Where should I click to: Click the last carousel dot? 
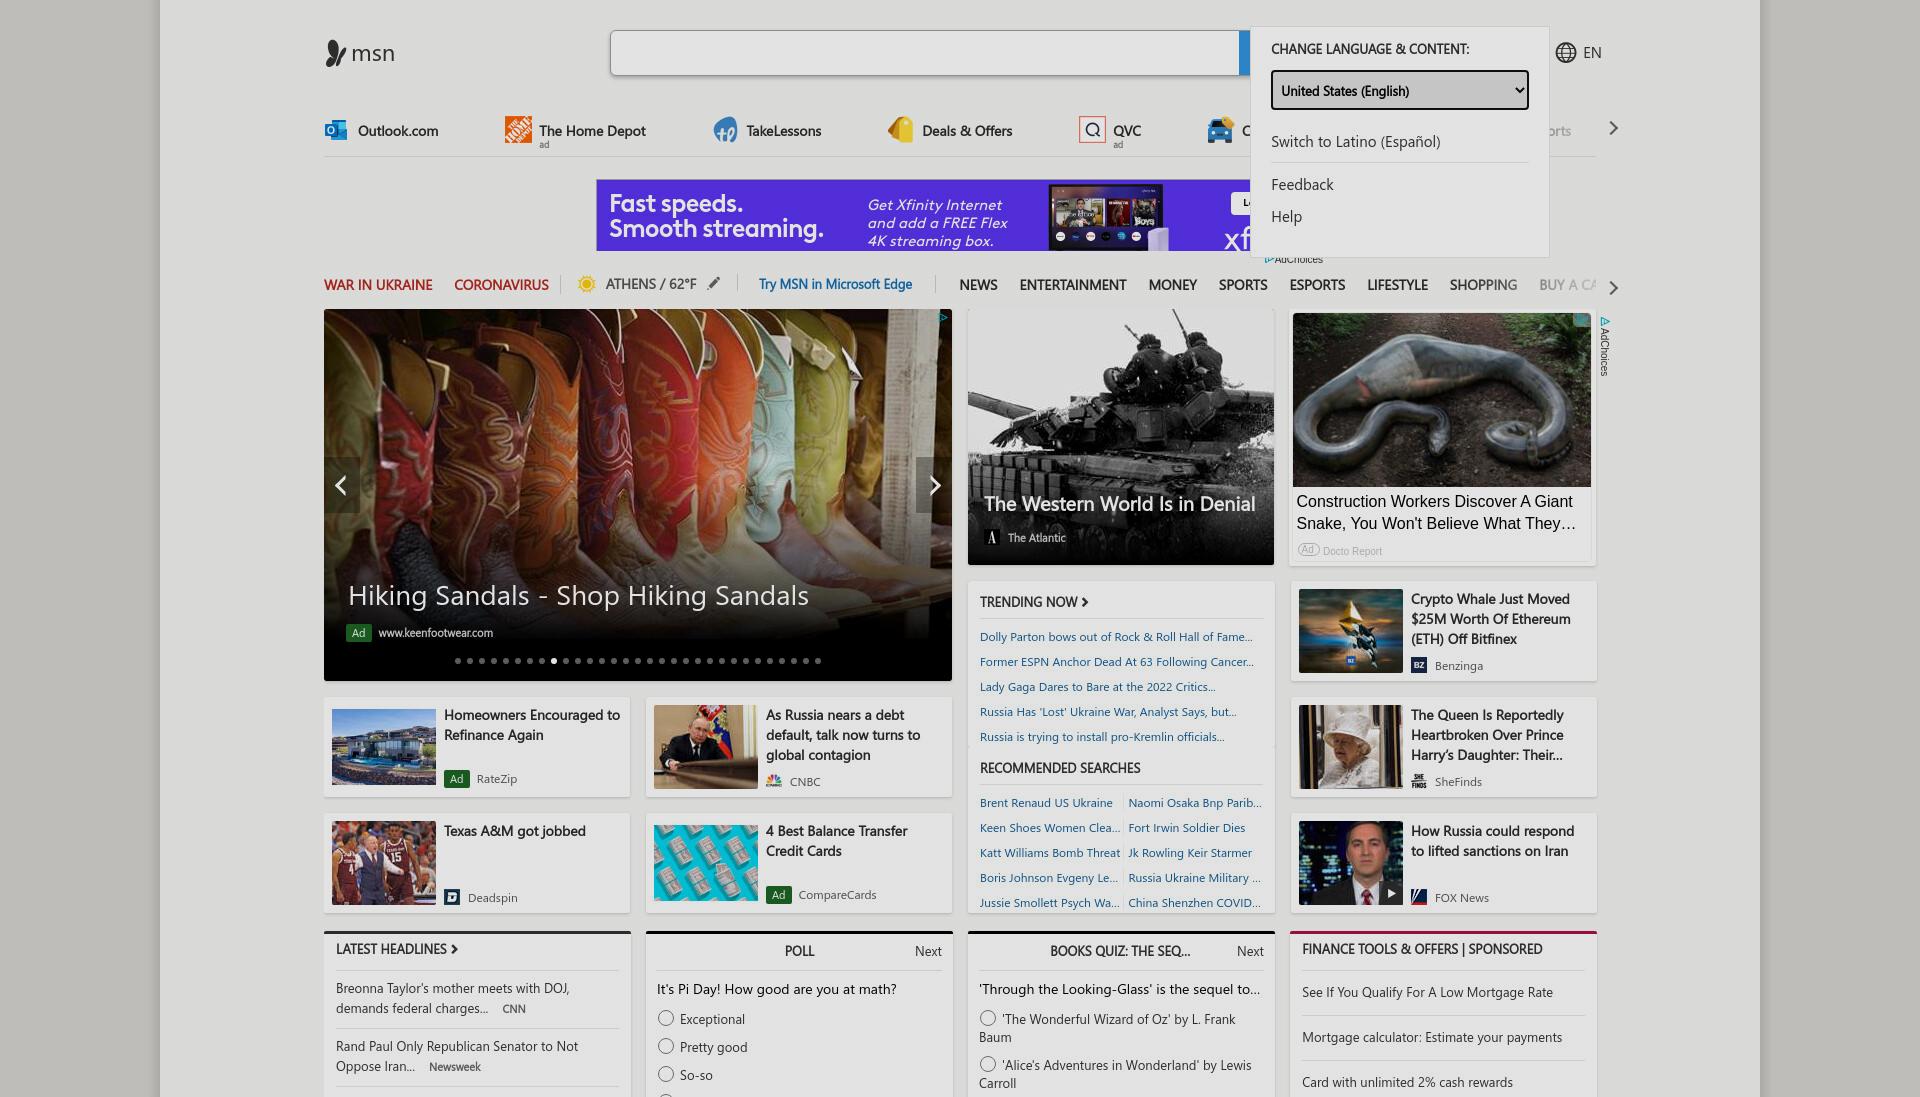pyautogui.click(x=818, y=661)
